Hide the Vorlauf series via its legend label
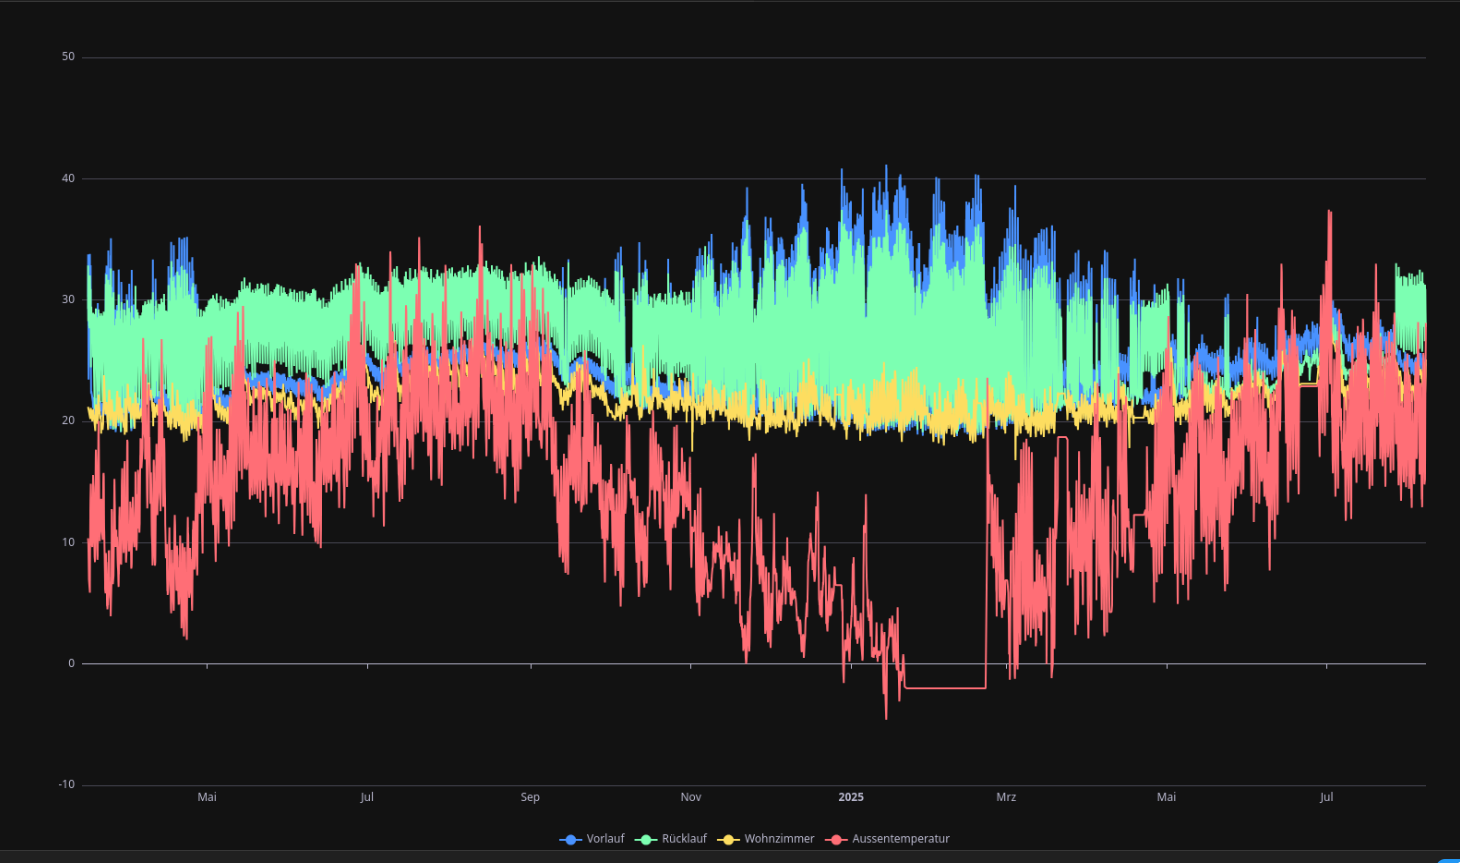The width and height of the screenshot is (1460, 863). pyautogui.click(x=605, y=839)
